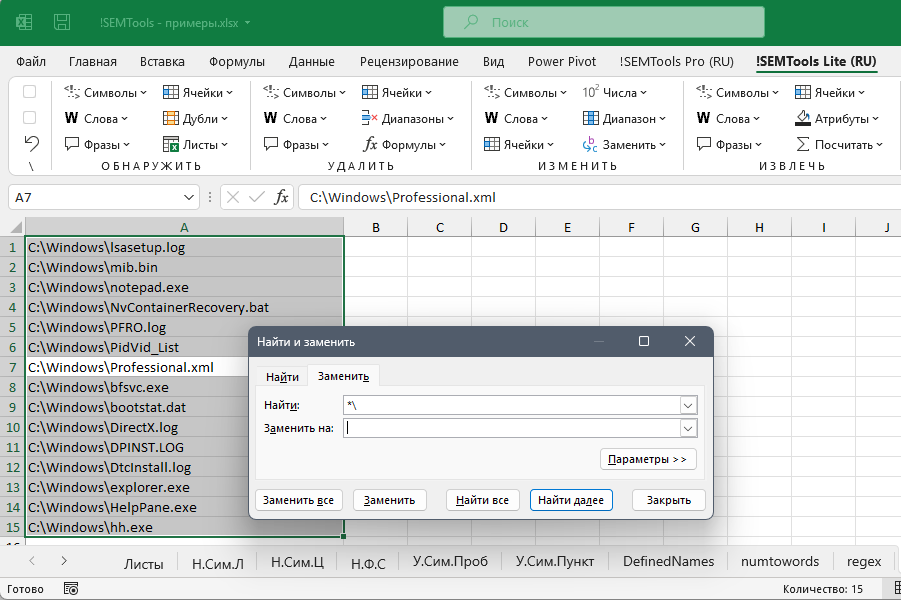Expand the Слова menu in ОБНАРУЖИТЬ
This screenshot has width=901, height=600.
pyautogui.click(x=125, y=119)
